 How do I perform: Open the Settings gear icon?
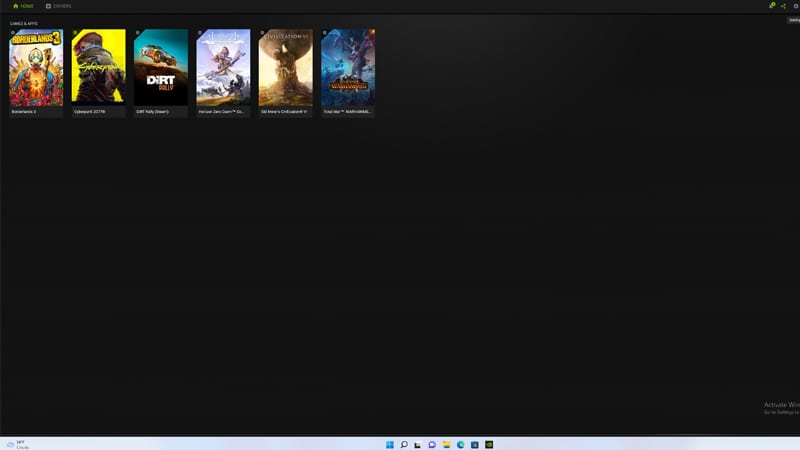pyautogui.click(x=795, y=6)
